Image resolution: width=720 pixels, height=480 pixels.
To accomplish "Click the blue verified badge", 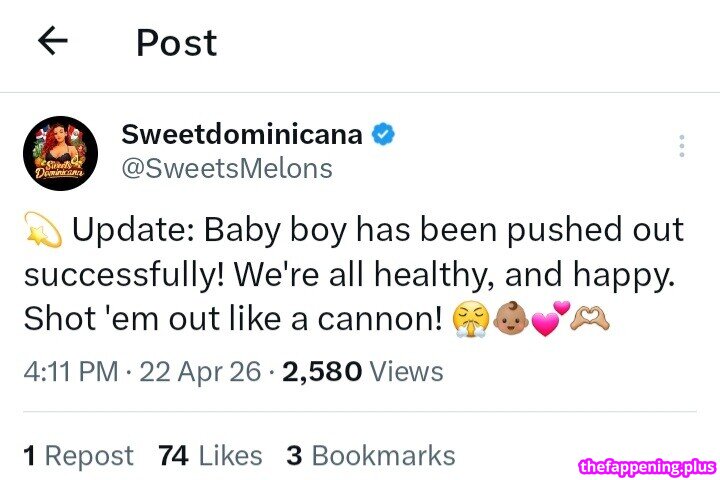I will (x=383, y=133).
